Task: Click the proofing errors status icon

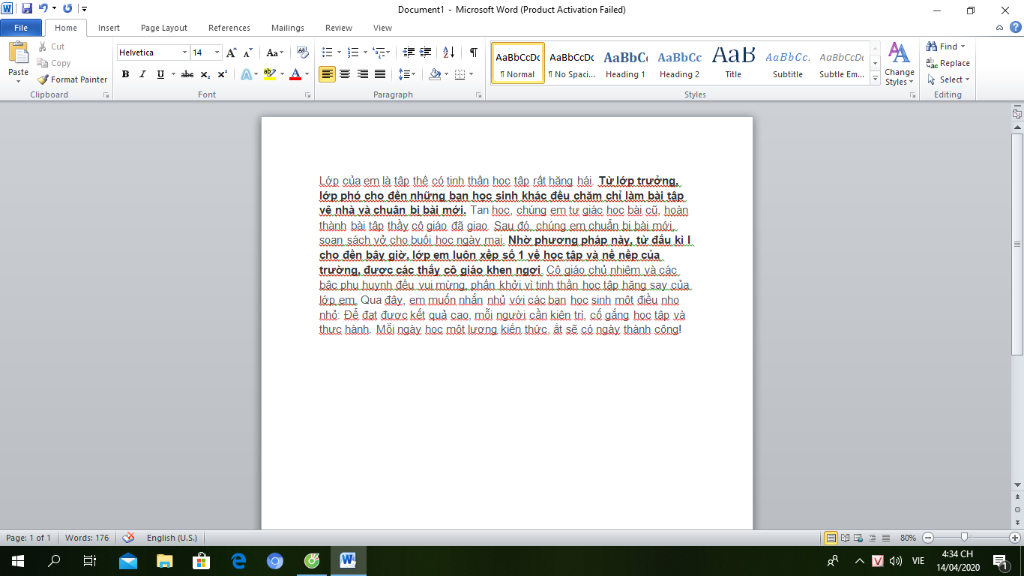Action: pyautogui.click(x=128, y=537)
